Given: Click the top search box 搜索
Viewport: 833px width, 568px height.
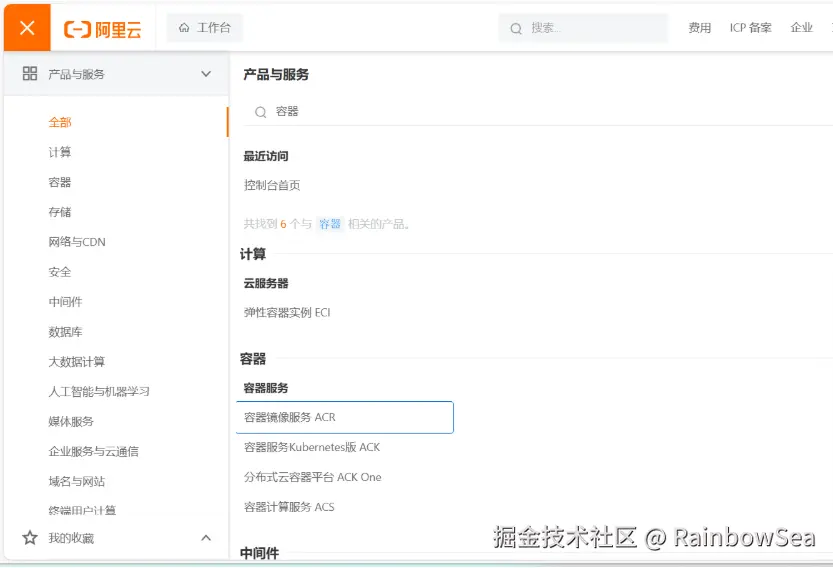Looking at the screenshot, I should [x=583, y=28].
